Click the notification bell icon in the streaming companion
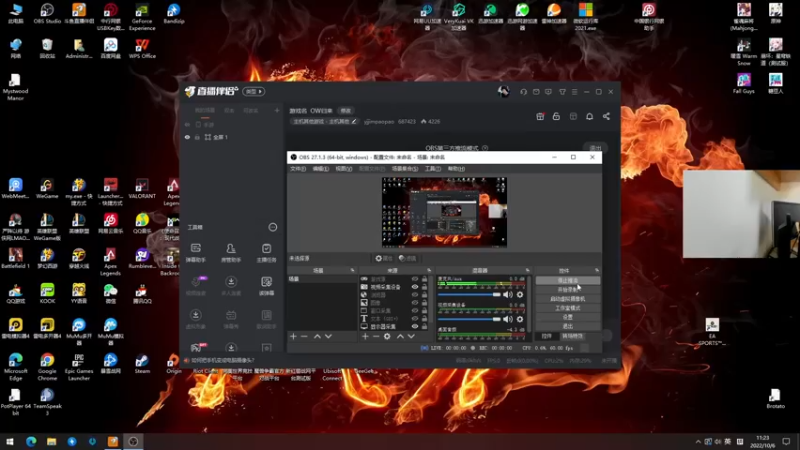The width and height of the screenshot is (800, 450). [x=590, y=116]
